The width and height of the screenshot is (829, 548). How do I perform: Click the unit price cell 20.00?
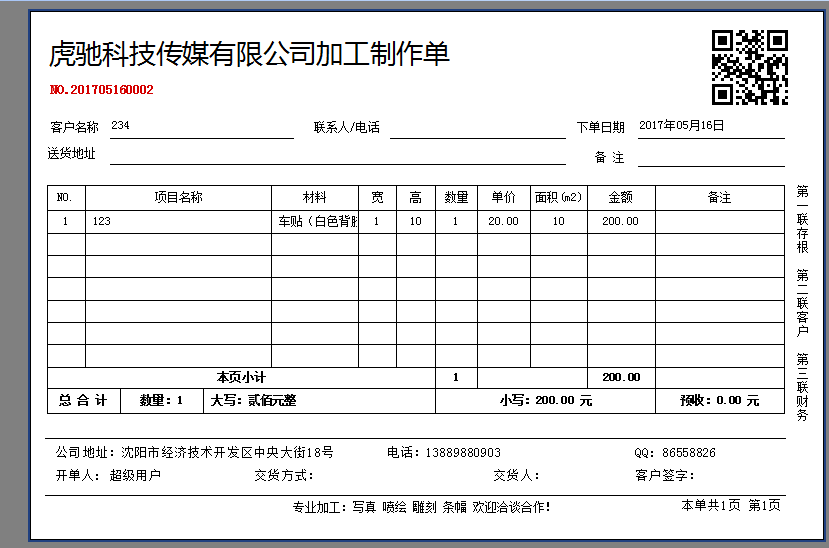coord(503,222)
